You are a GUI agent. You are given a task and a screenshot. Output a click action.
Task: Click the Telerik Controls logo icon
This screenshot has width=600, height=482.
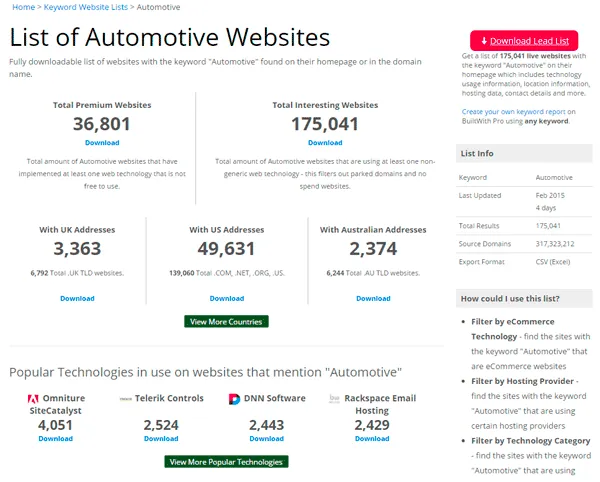(x=126, y=399)
